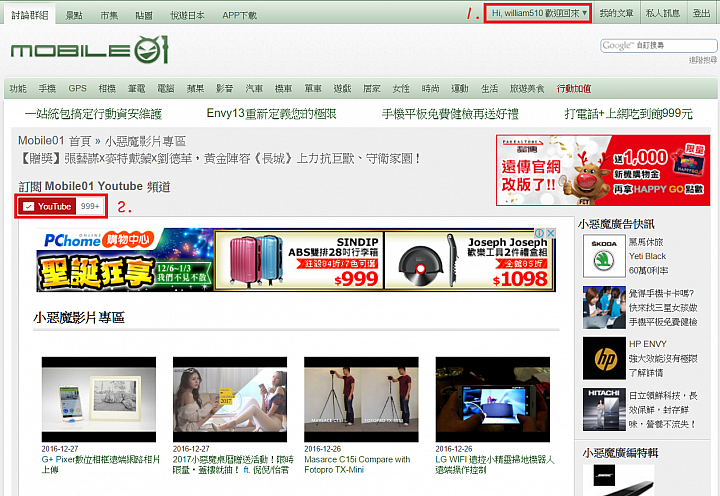Image resolution: width=720 pixels, height=496 pixels.
Task: Open the 居家 category menu
Action: click(371, 88)
